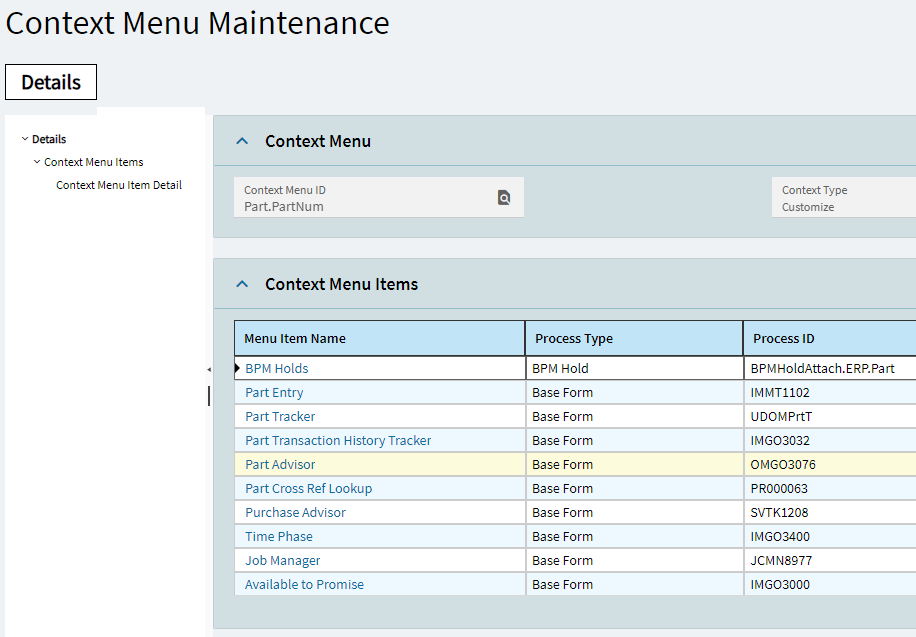The height and width of the screenshot is (637, 916).
Task: Open the BPM Holds menu item link
Action: (276, 369)
